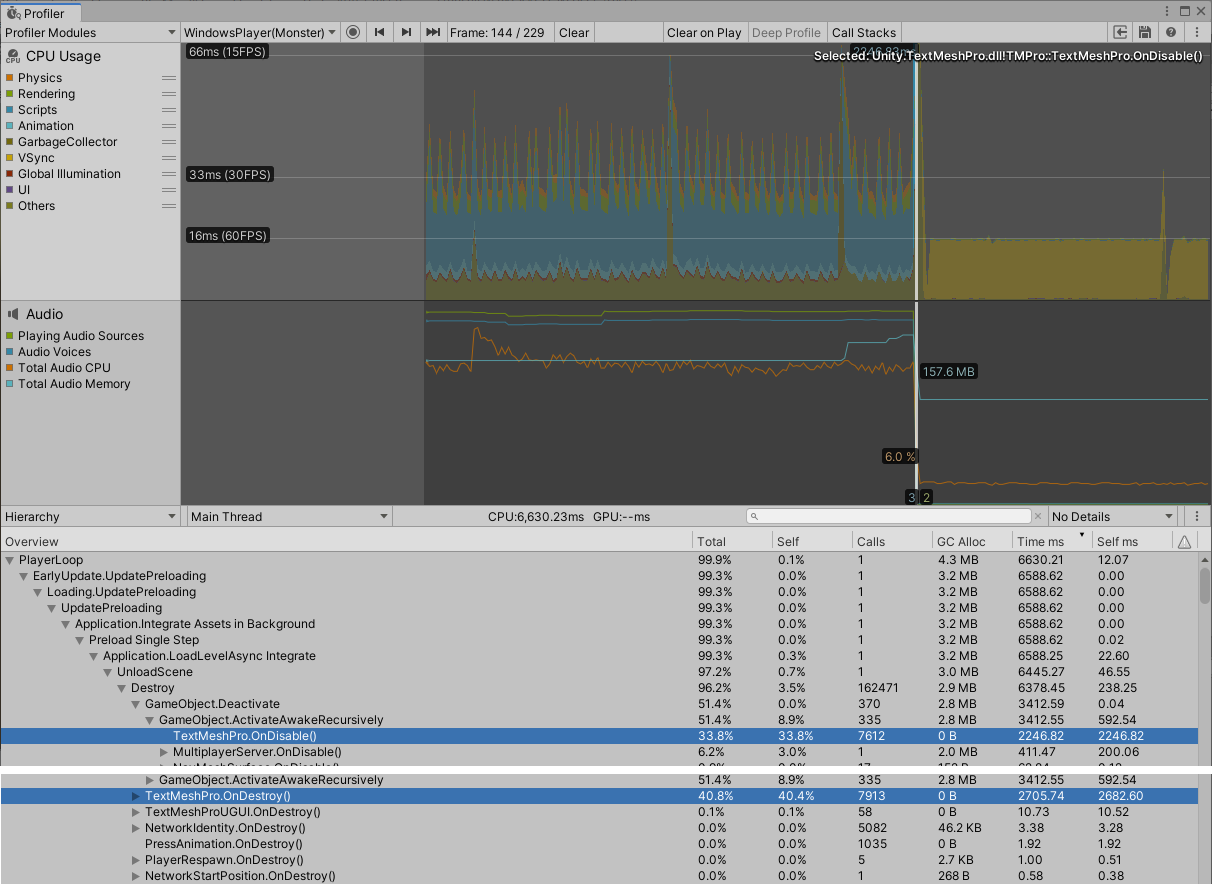Click the GarbageCollector color swatch

coord(11,141)
